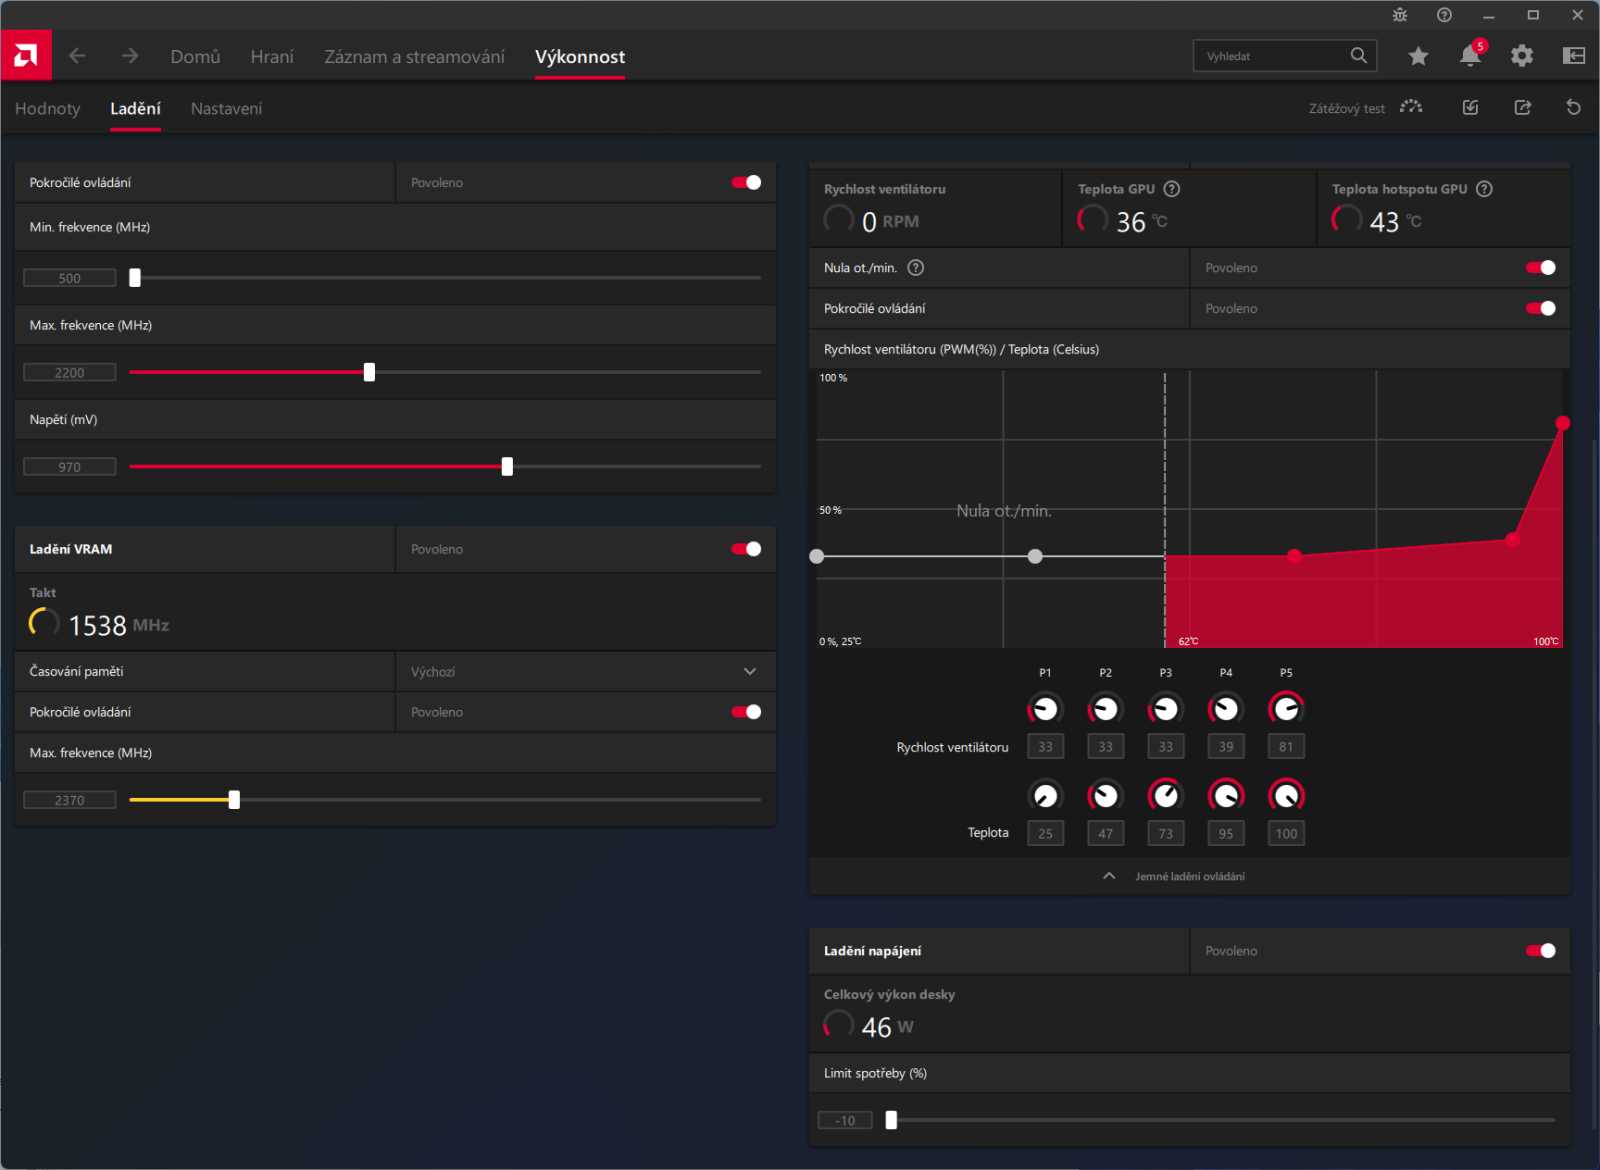Toggle Ladění napájení switch
Screen dimensions: 1600x1170
[x=1540, y=951]
